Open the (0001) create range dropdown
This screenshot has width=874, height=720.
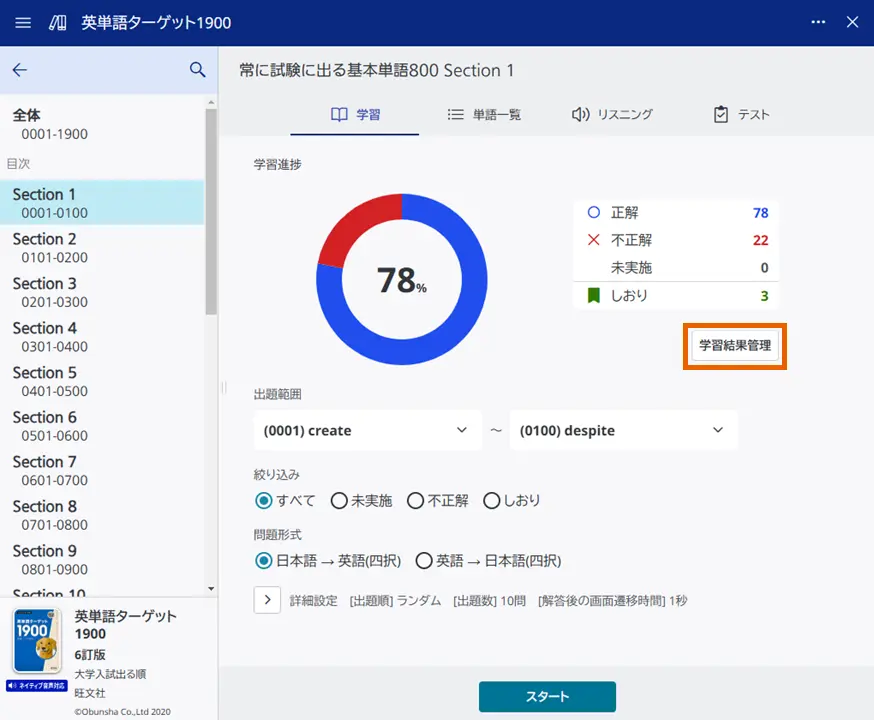point(367,430)
